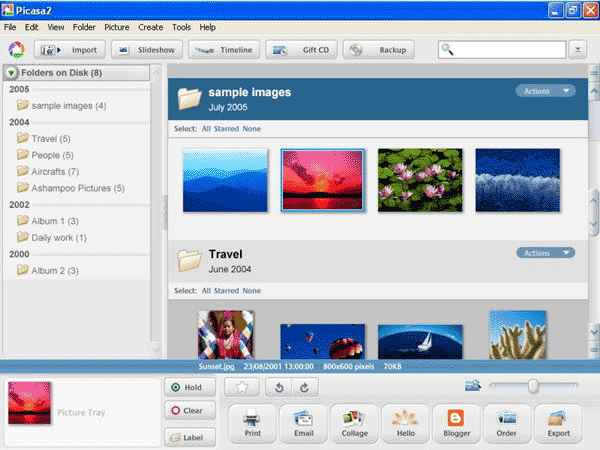Adjust the thumbnail size slider

tap(533, 386)
